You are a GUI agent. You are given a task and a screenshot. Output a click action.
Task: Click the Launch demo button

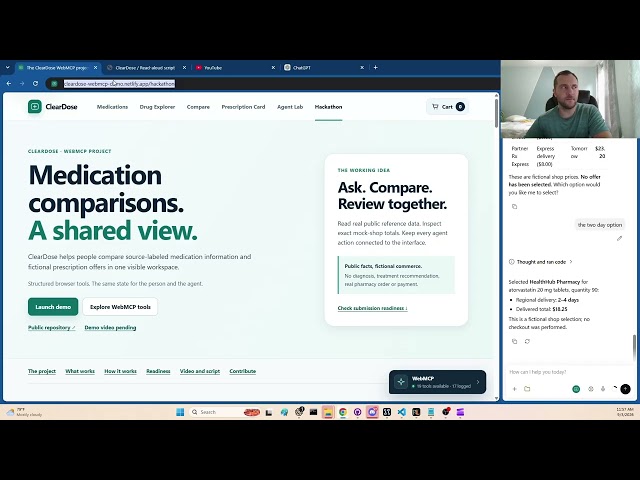coord(53,307)
